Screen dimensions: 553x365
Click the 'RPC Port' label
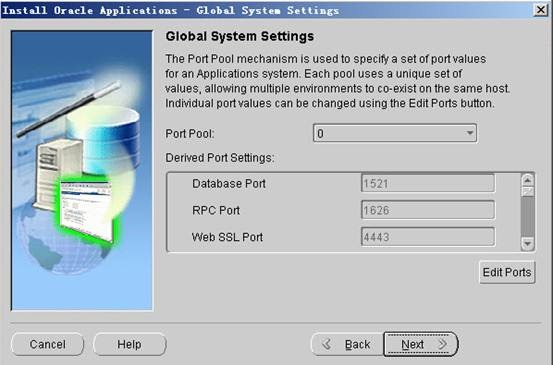(216, 210)
